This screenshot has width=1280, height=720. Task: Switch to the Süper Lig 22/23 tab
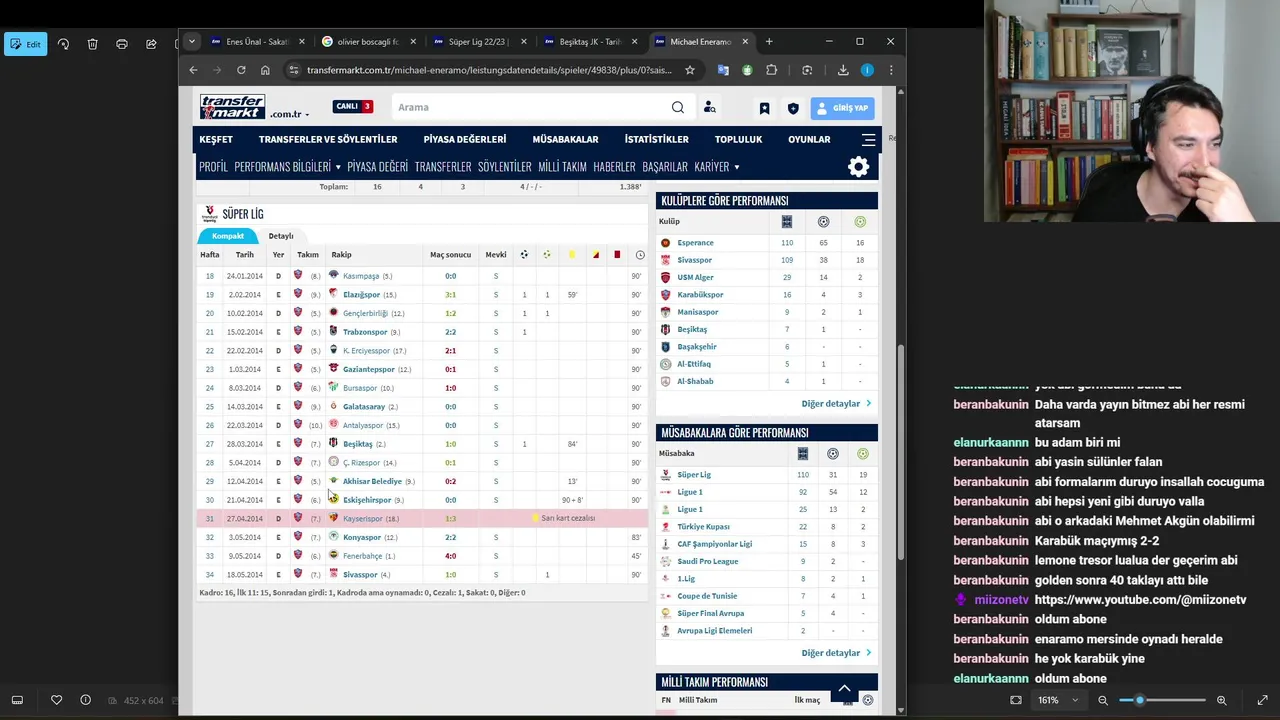coord(478,42)
